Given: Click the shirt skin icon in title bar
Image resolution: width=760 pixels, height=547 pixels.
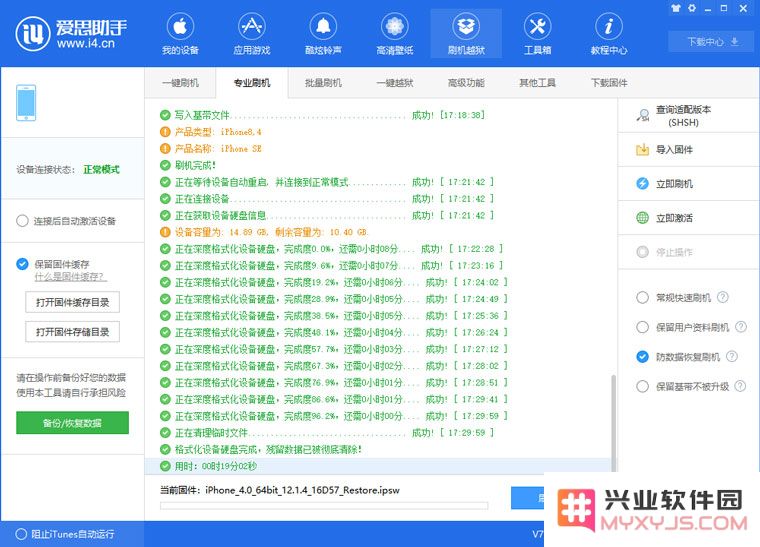Looking at the screenshot, I should tap(676, 8).
